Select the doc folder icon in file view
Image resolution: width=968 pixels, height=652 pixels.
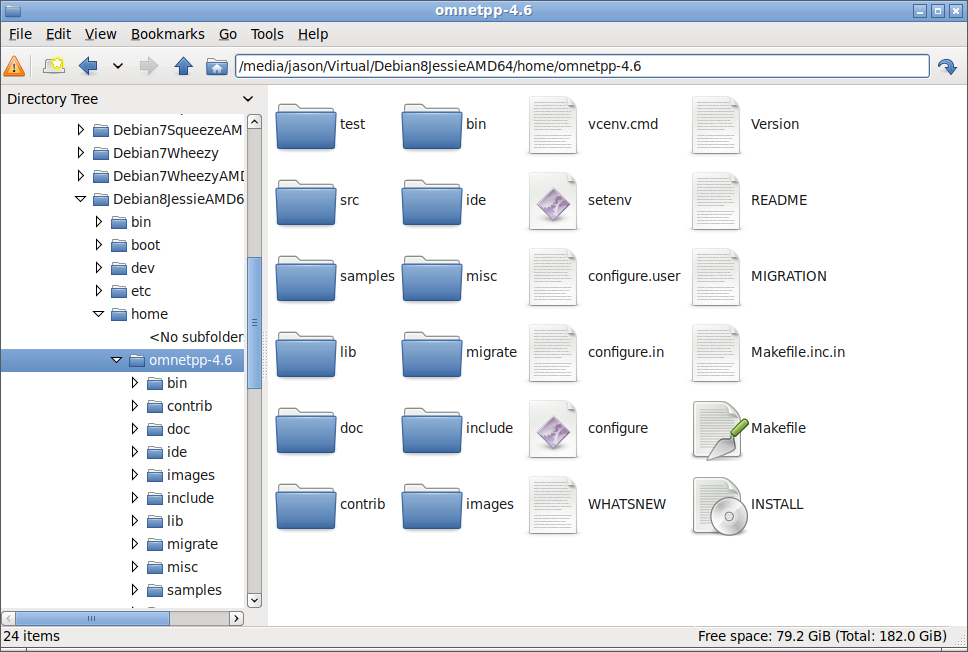(306, 430)
